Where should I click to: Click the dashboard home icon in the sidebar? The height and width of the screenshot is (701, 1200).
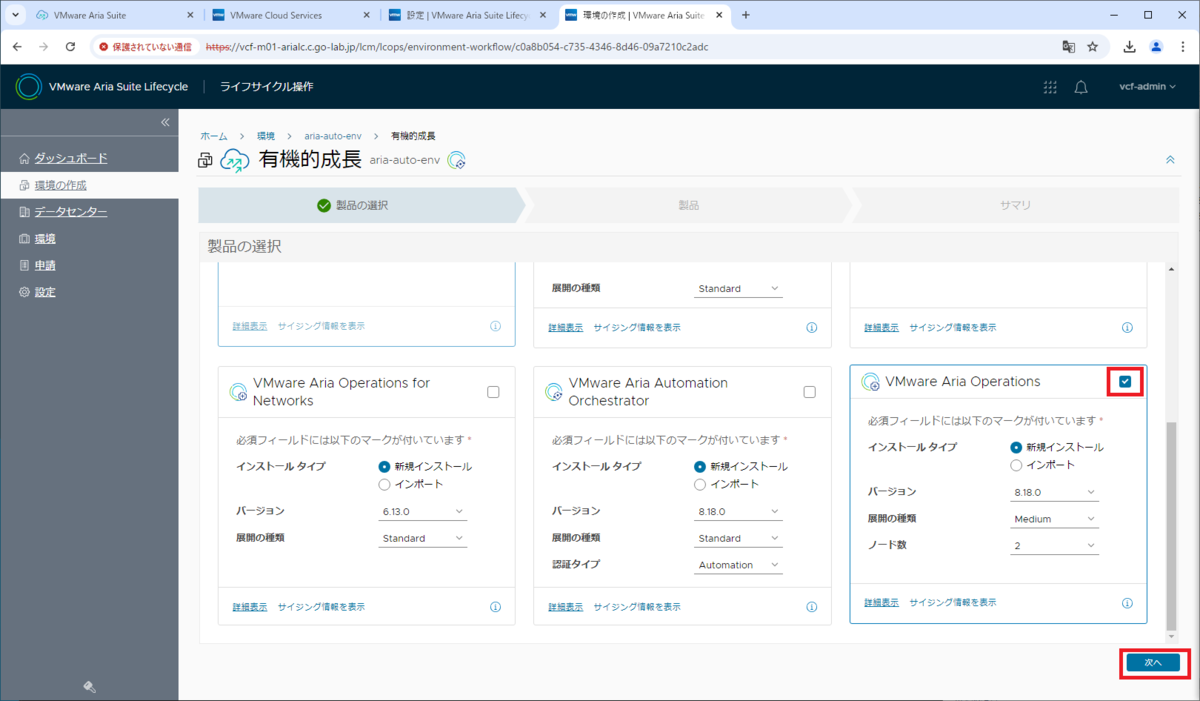(x=25, y=159)
